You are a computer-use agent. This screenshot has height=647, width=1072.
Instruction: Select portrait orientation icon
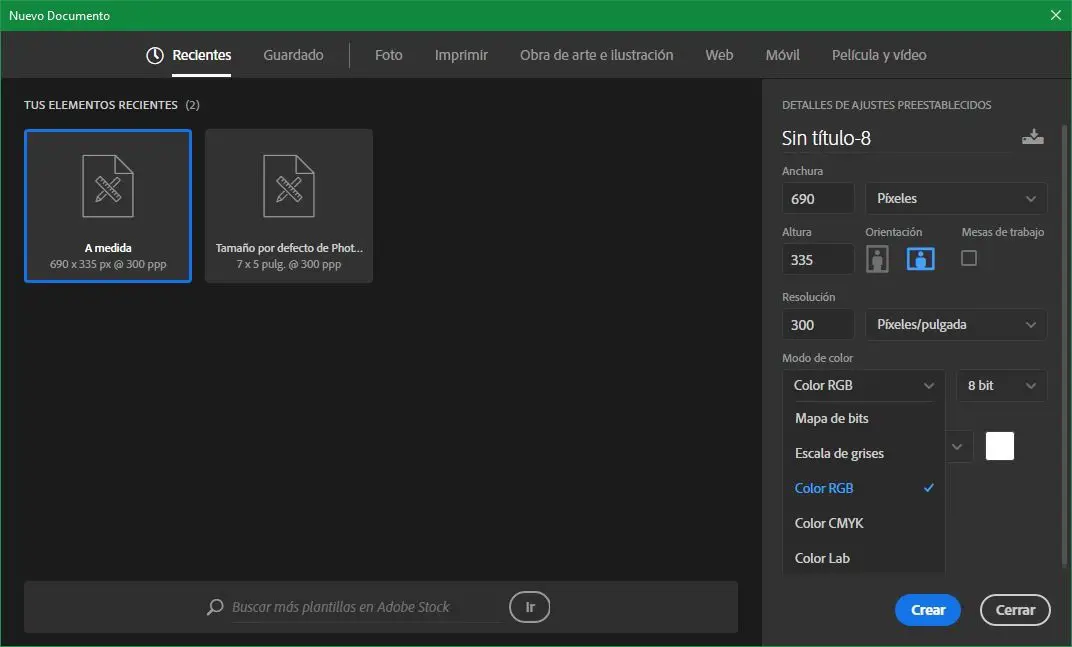[877, 259]
